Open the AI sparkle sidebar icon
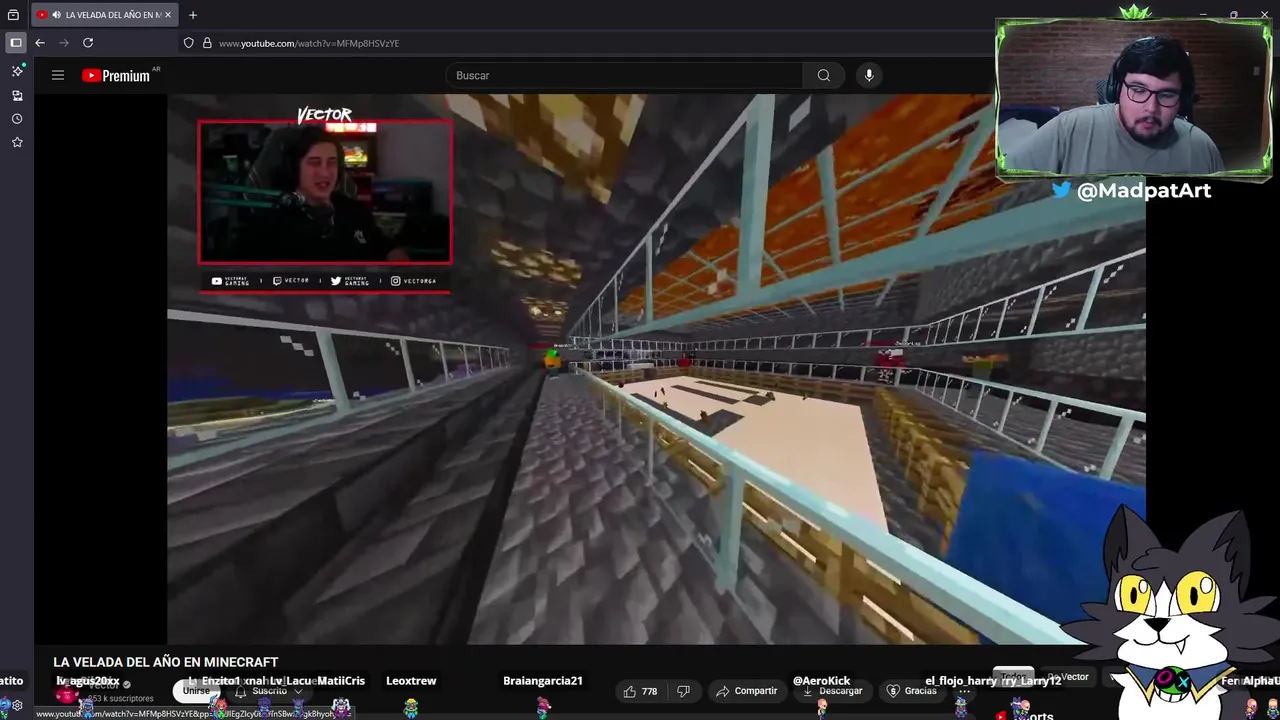The image size is (1280, 720). pos(17,71)
